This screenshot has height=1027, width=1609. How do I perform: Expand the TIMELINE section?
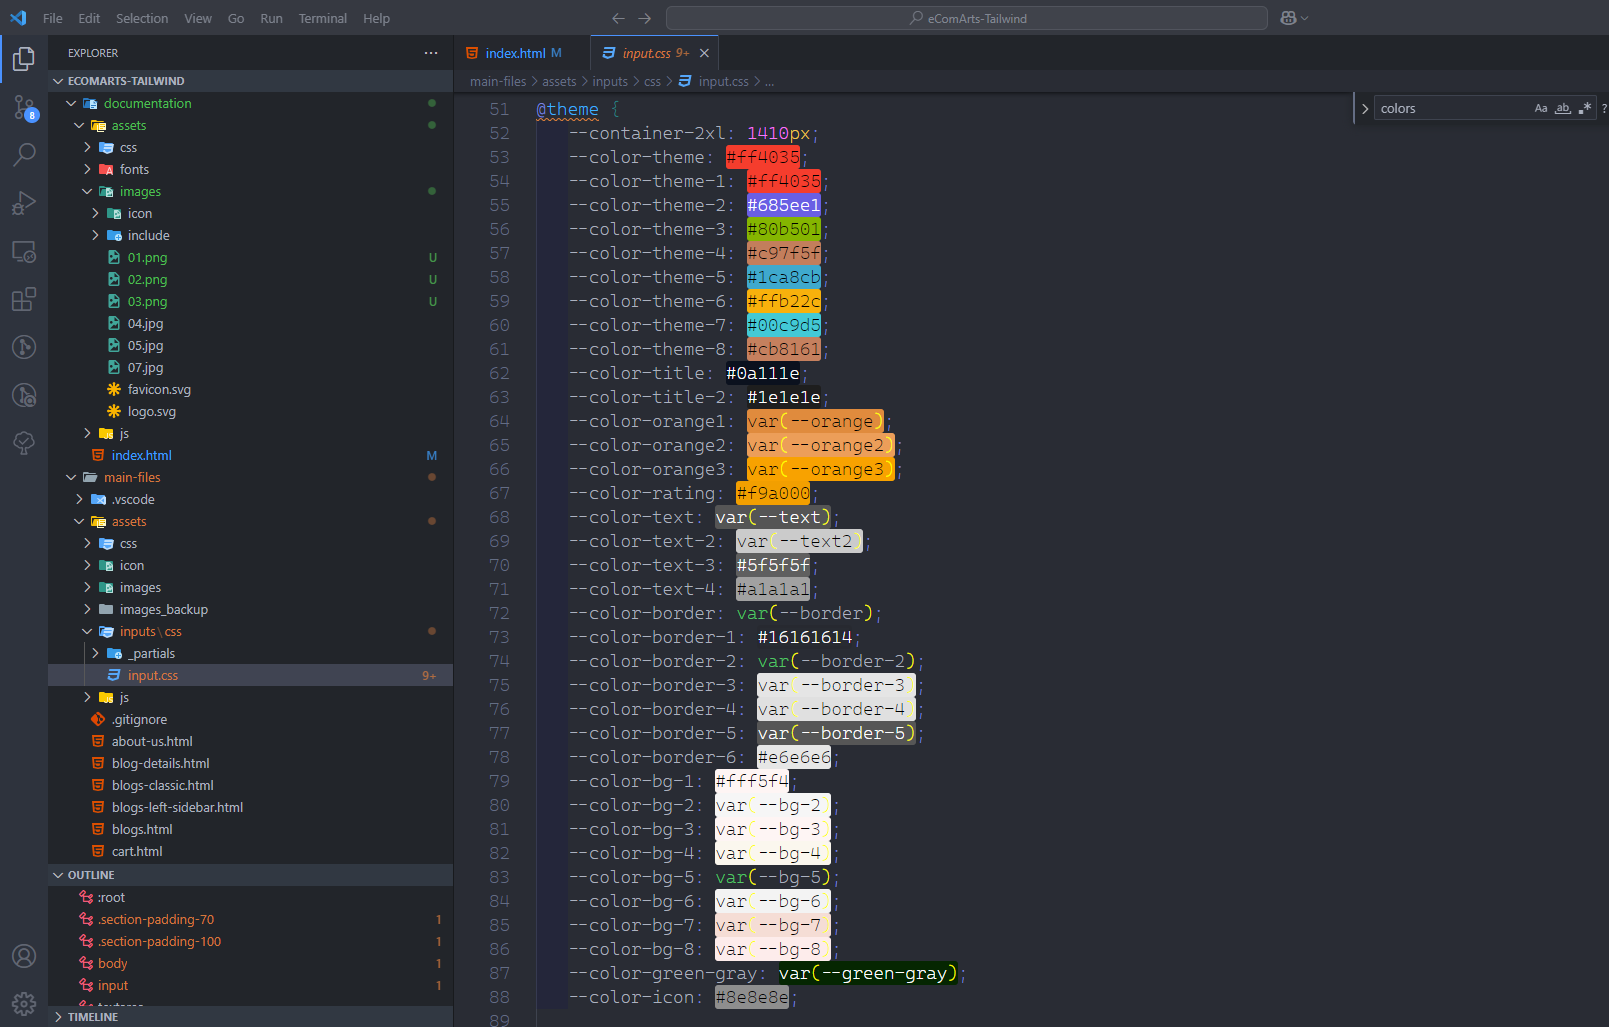[92, 1017]
